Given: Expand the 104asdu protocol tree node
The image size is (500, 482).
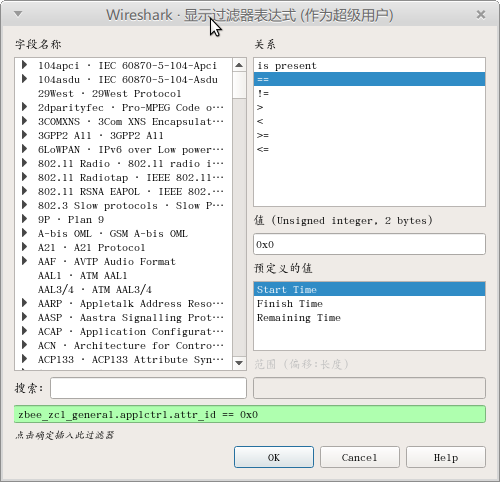Looking at the screenshot, I should click(x=24, y=79).
